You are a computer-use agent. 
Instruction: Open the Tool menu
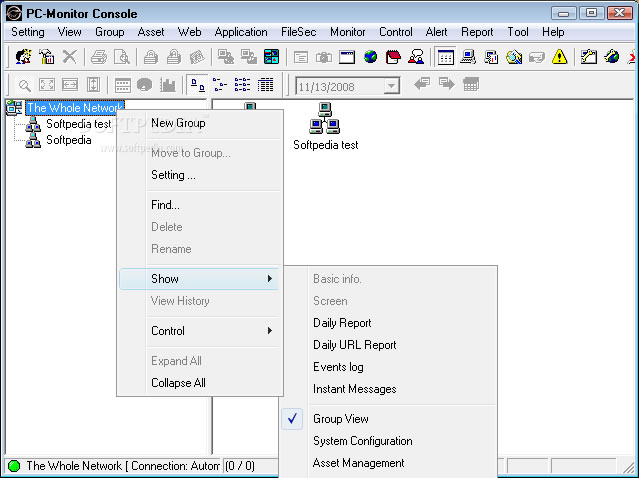click(x=518, y=32)
